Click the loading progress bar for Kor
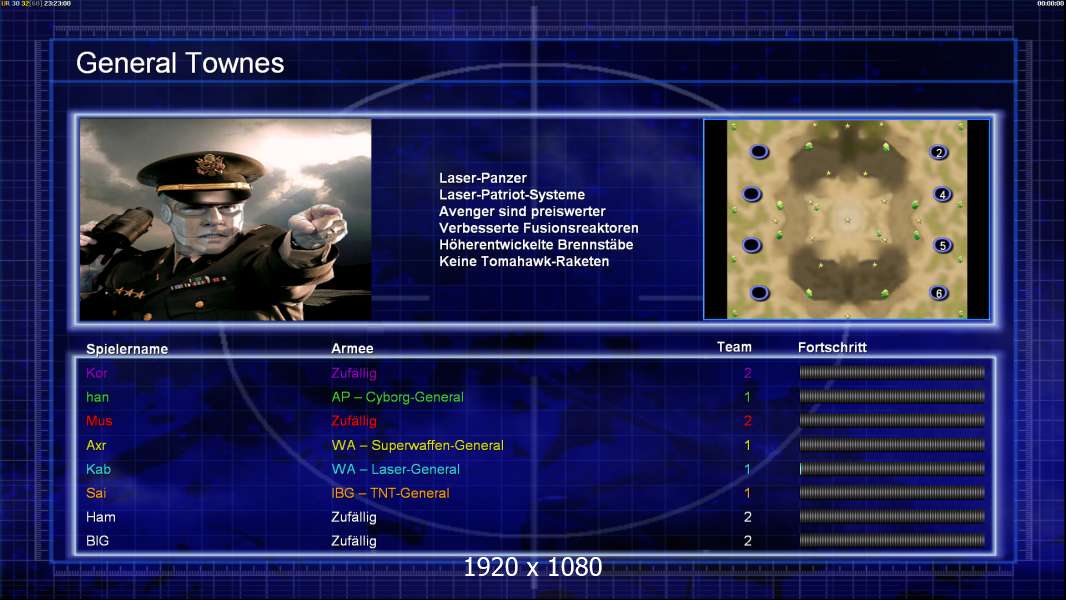Viewport: 1066px width, 600px height. pos(892,372)
